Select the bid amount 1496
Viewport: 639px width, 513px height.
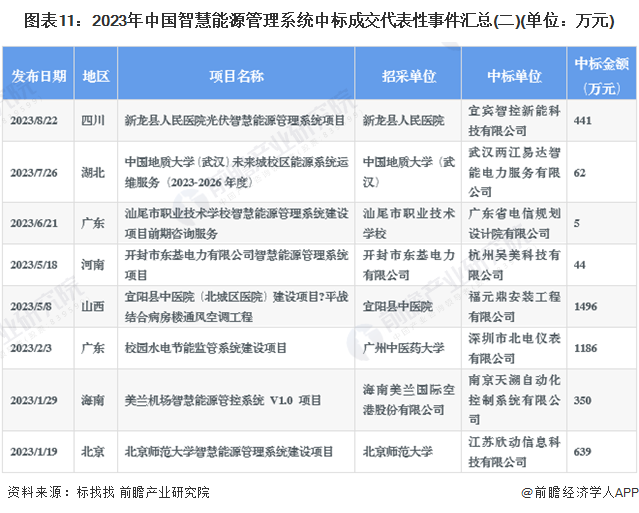point(586,306)
